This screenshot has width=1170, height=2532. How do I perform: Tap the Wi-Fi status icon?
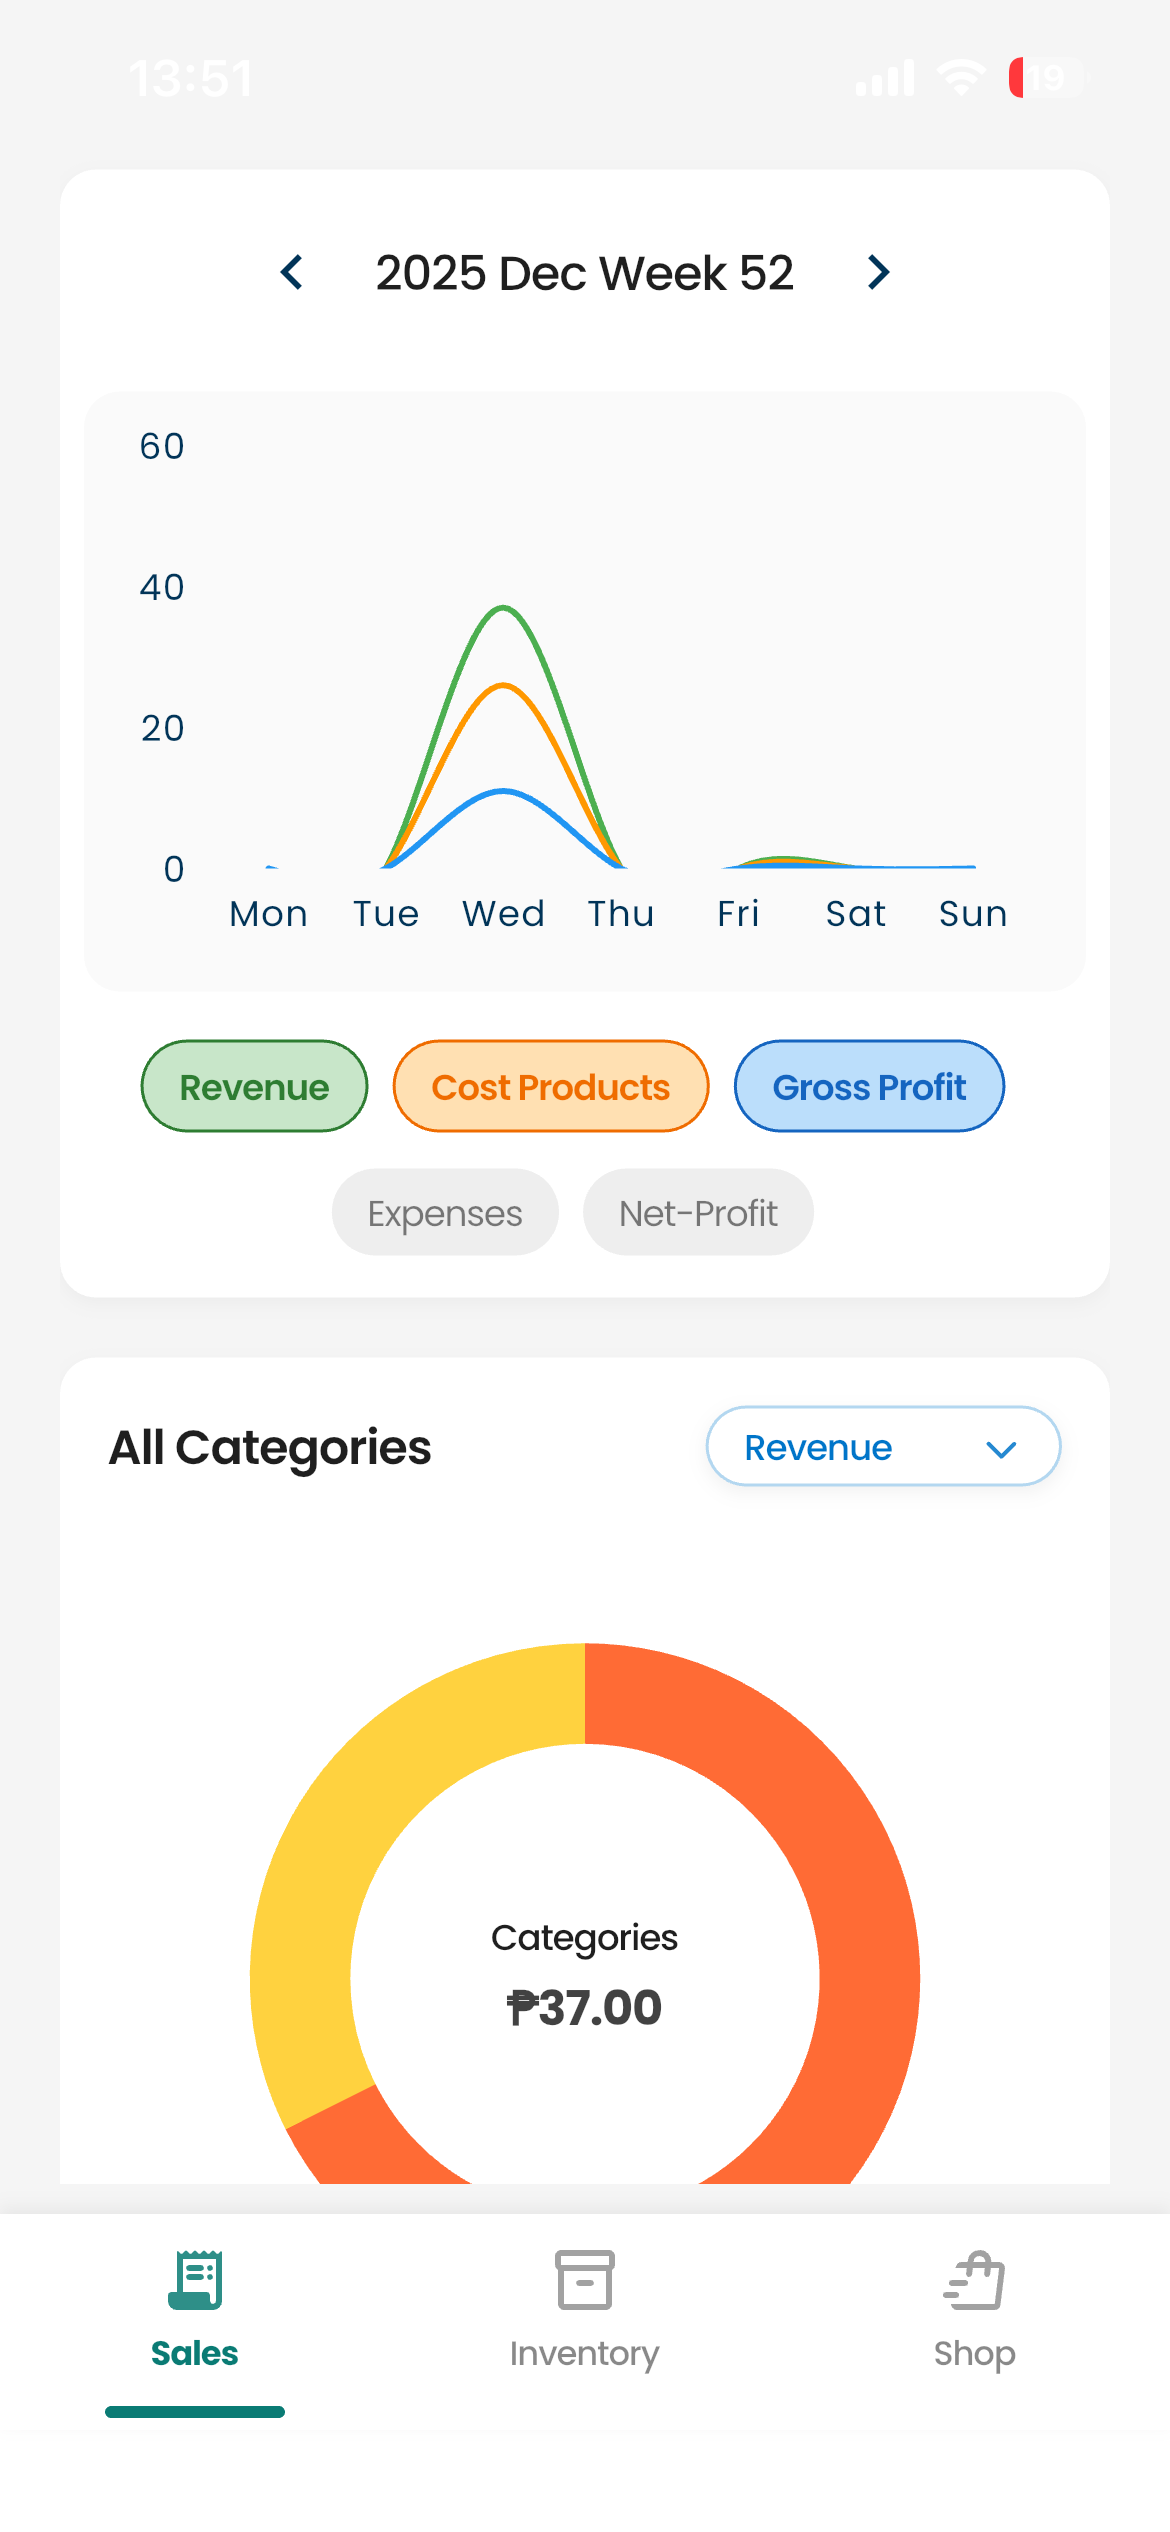click(x=961, y=78)
